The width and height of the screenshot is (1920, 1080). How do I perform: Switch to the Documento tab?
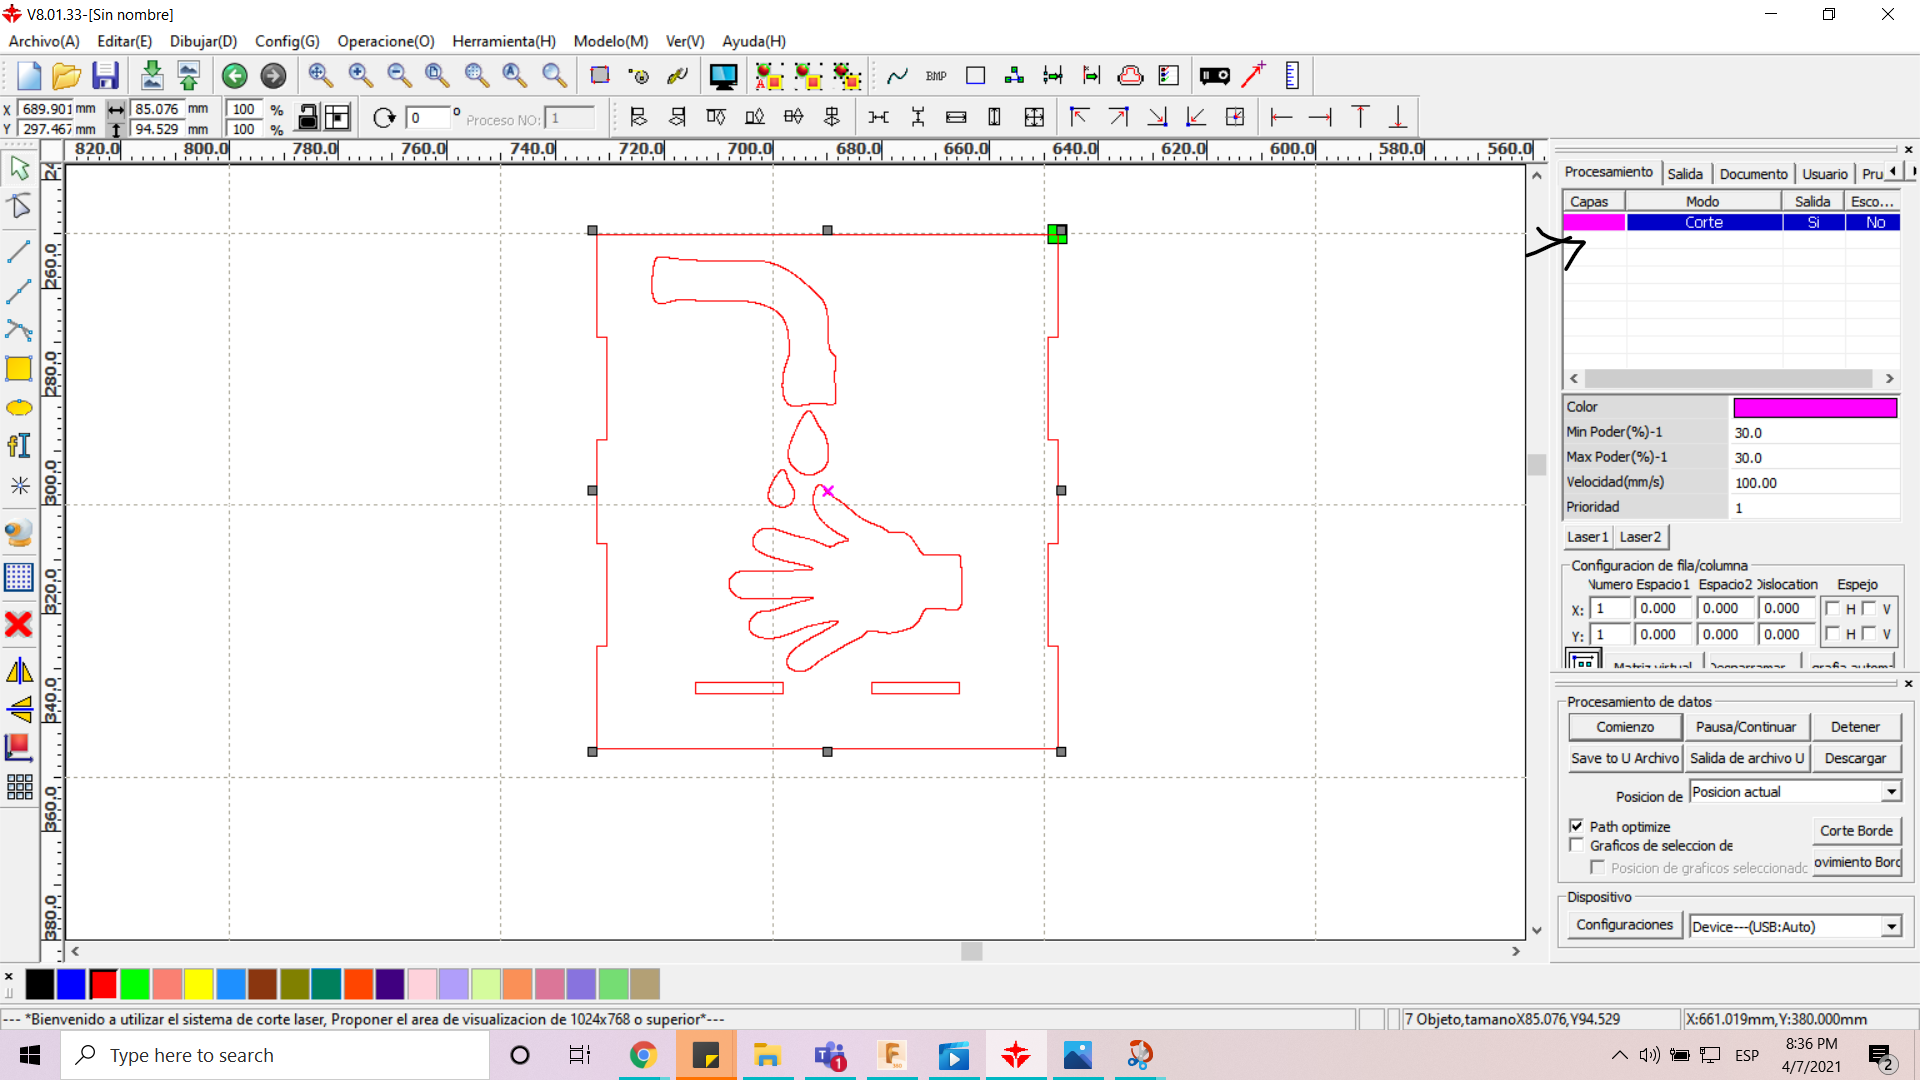click(1753, 173)
